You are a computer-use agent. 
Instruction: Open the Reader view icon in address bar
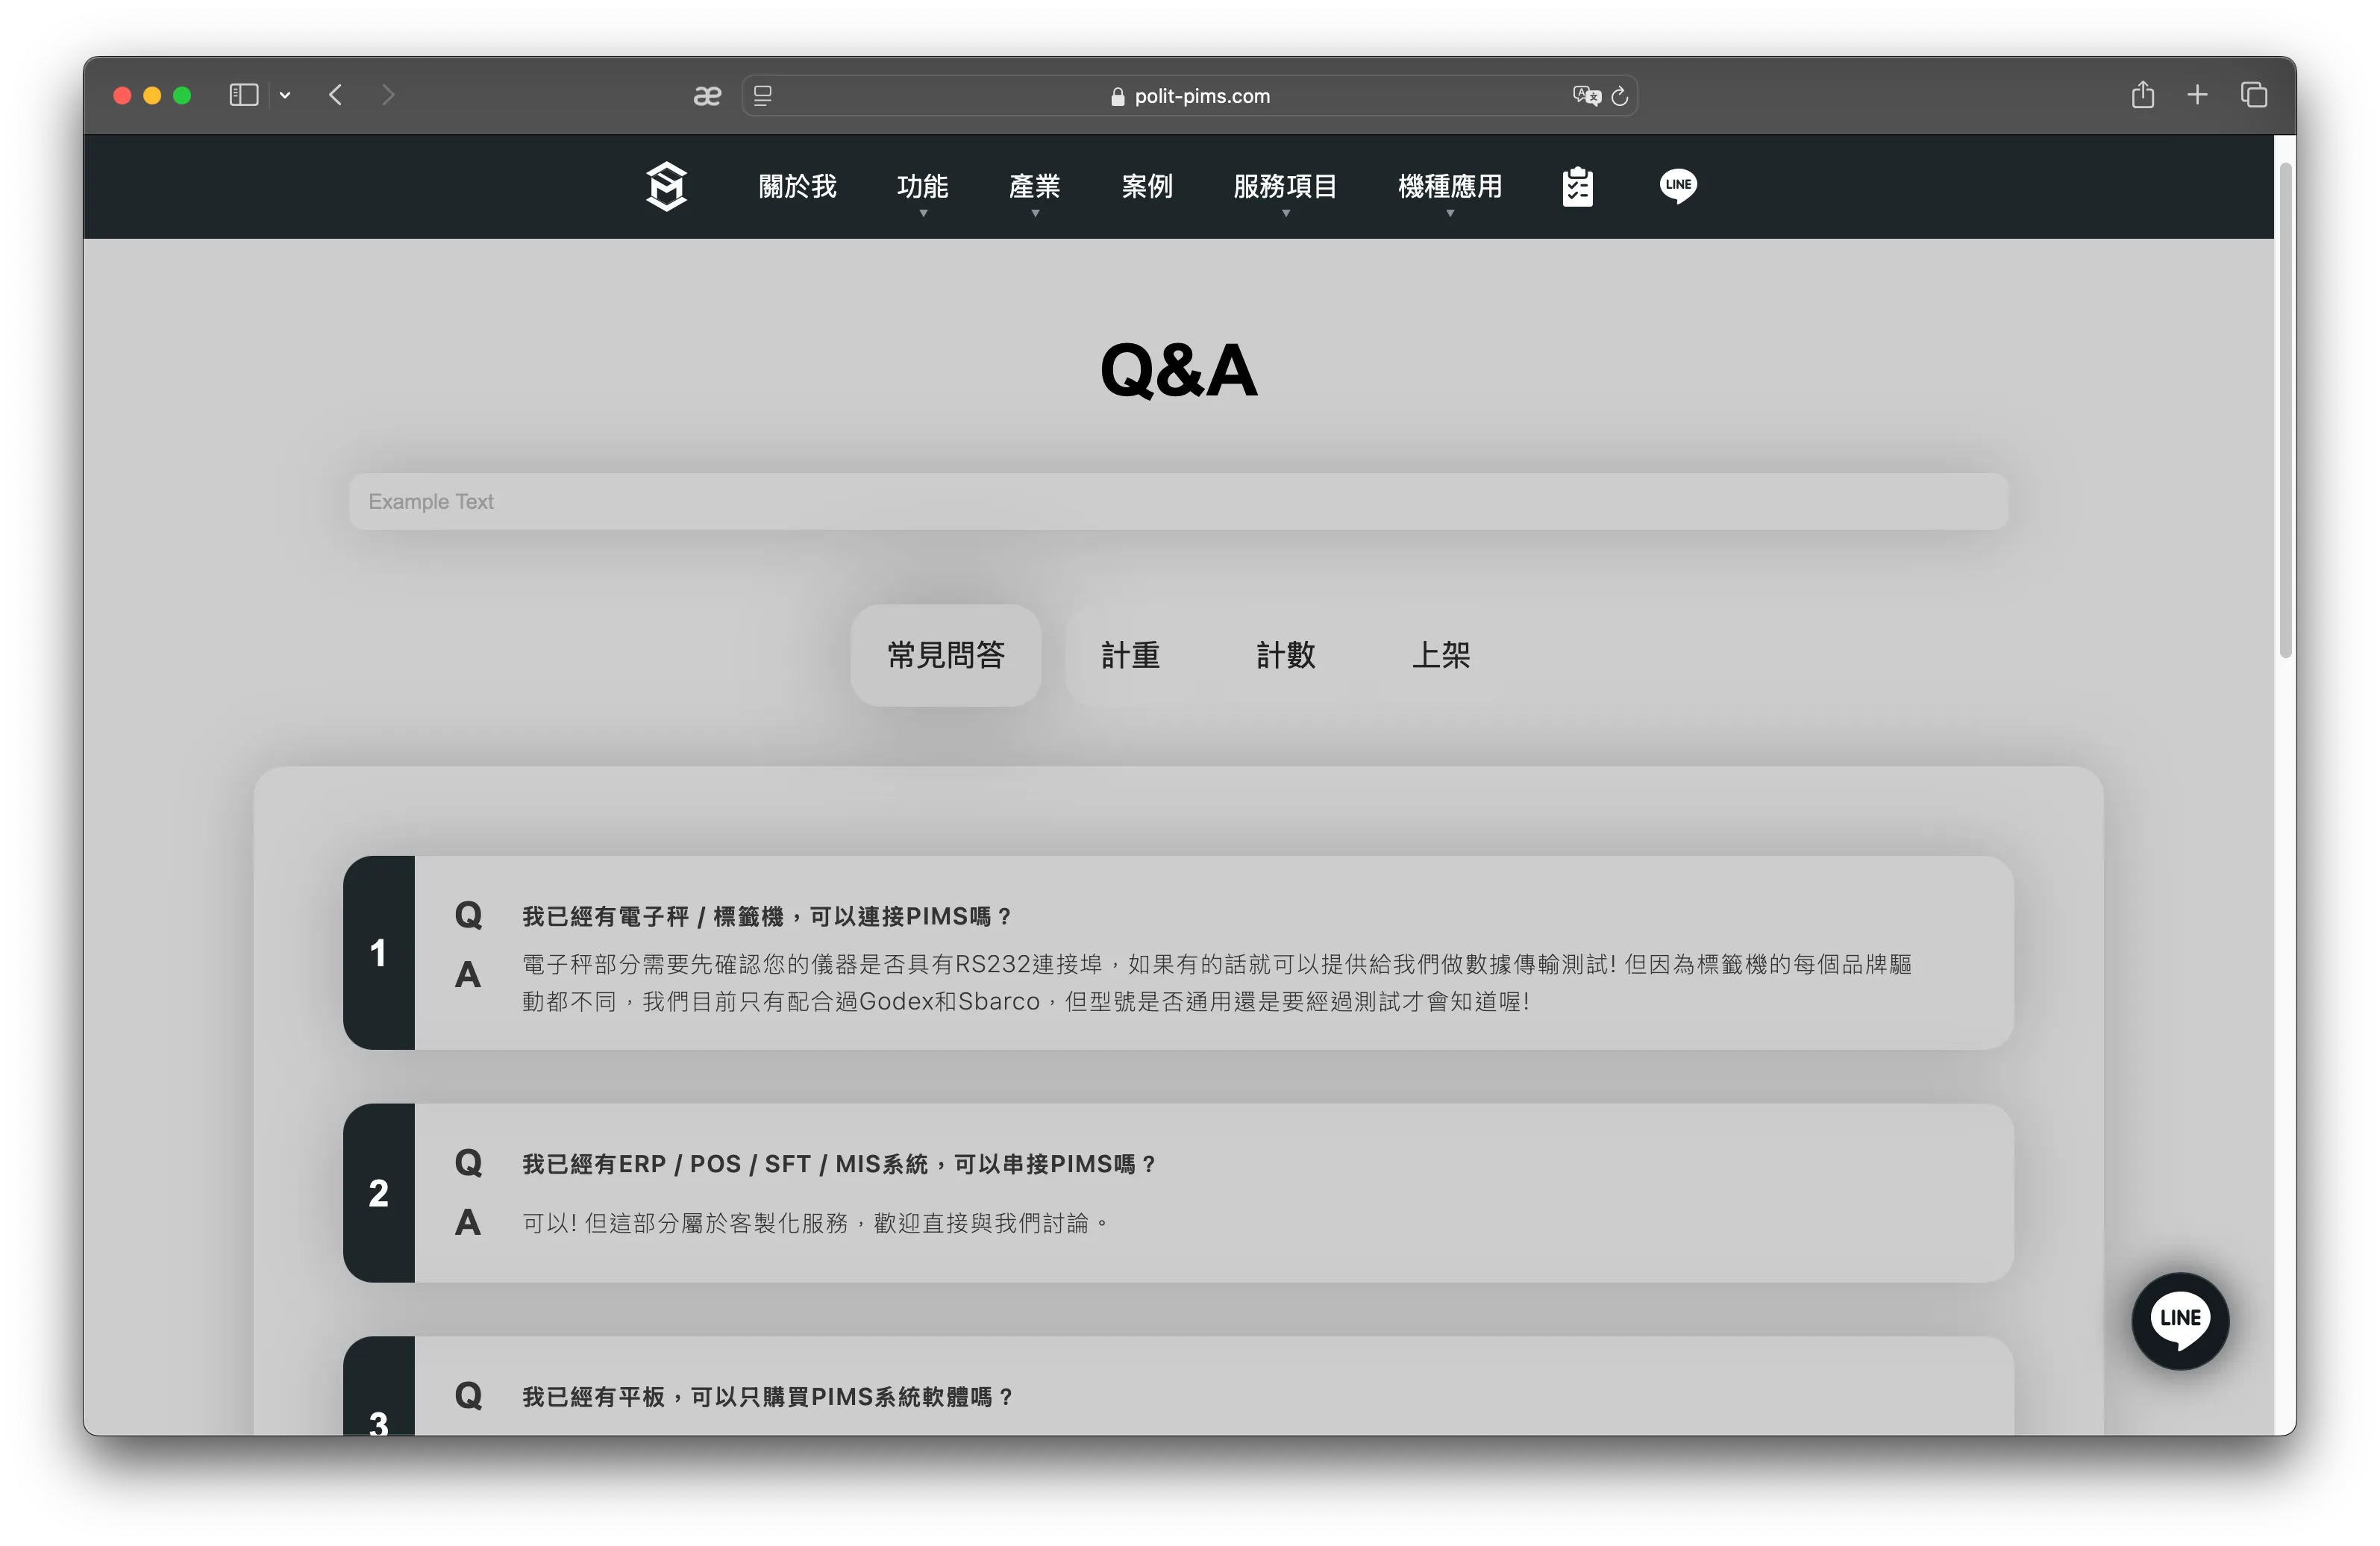point(763,96)
